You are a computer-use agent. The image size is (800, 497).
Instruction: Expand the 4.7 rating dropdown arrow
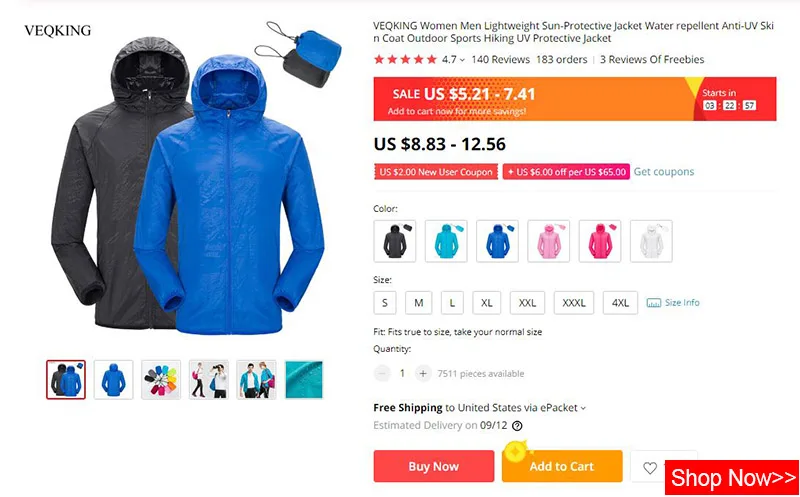pos(462,60)
